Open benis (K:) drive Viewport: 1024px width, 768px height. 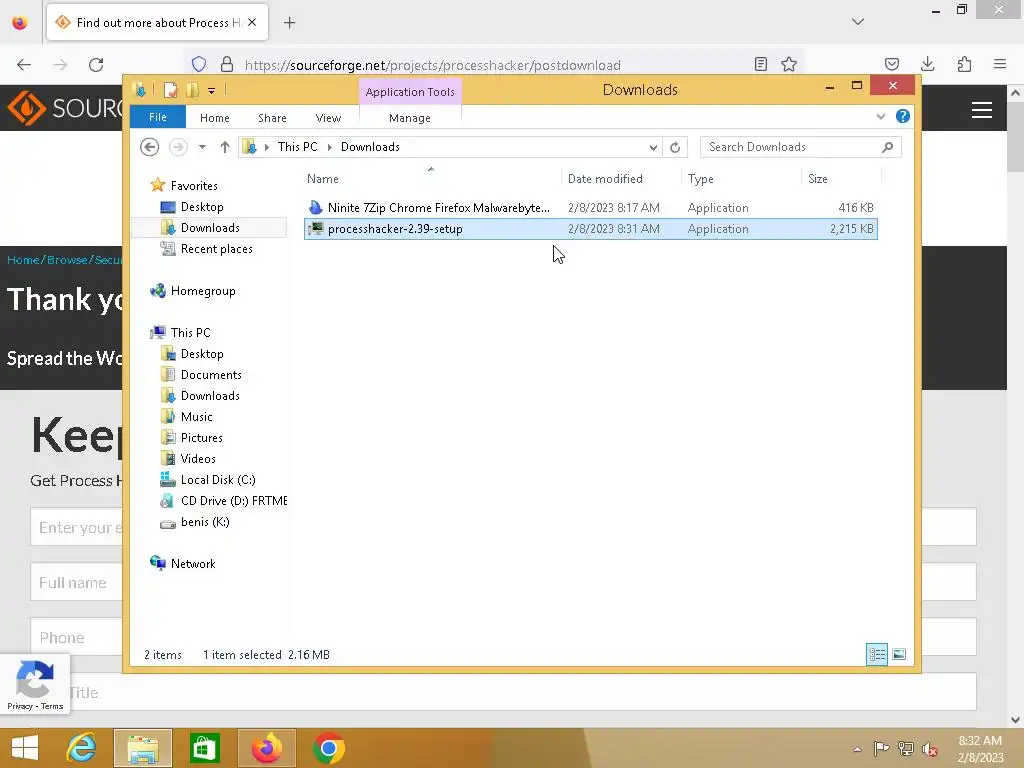204,522
